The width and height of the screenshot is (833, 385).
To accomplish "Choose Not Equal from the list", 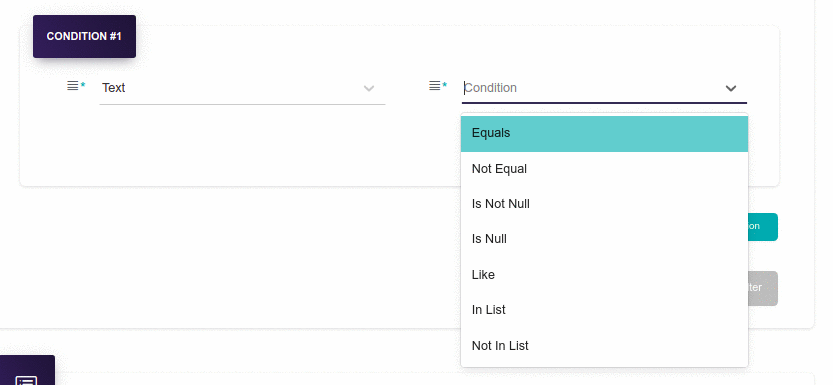I will (604, 169).
